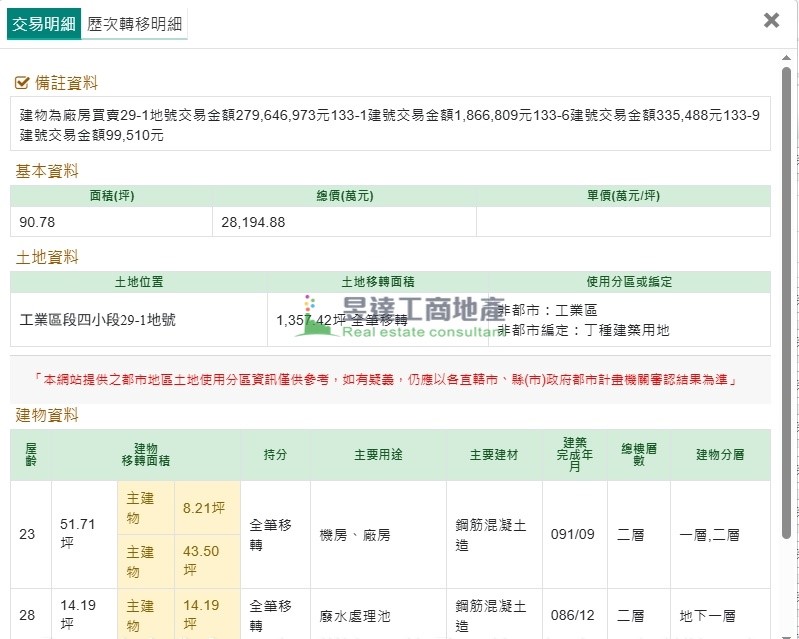Select the 面積(坪) column header
Screen dimensions: 799x639
112,196
